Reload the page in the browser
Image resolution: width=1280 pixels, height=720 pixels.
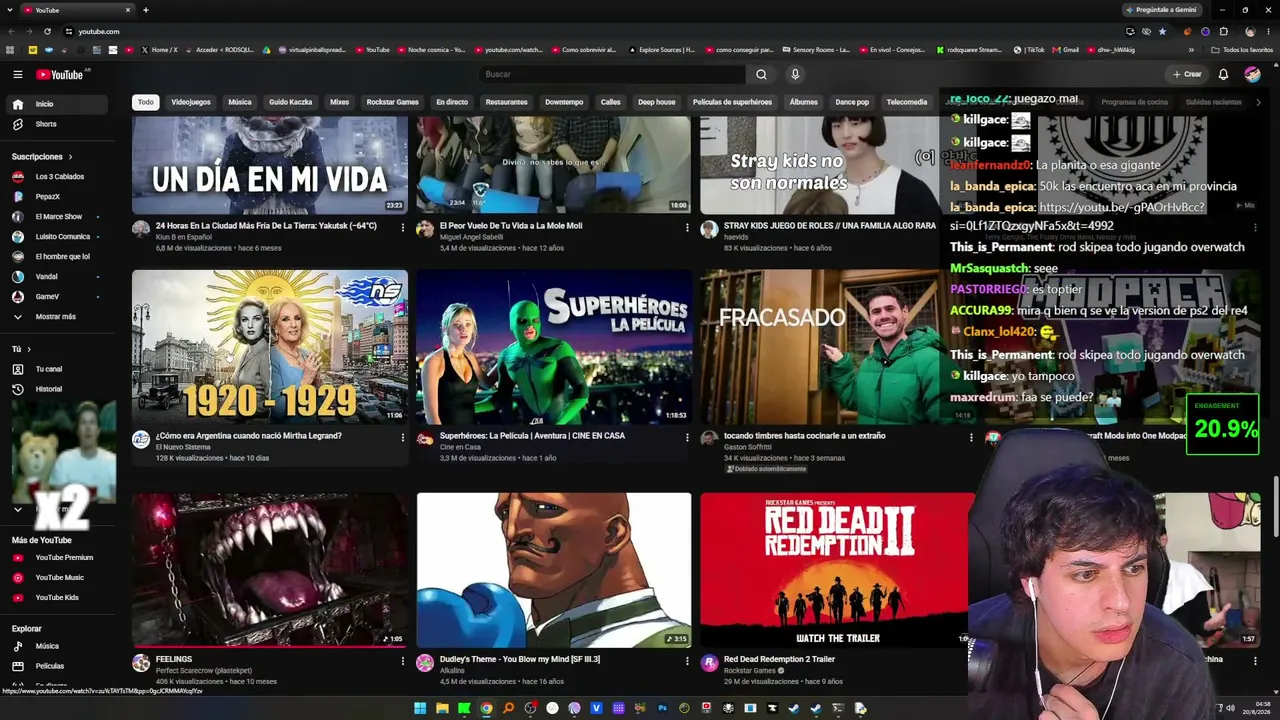coord(47,31)
